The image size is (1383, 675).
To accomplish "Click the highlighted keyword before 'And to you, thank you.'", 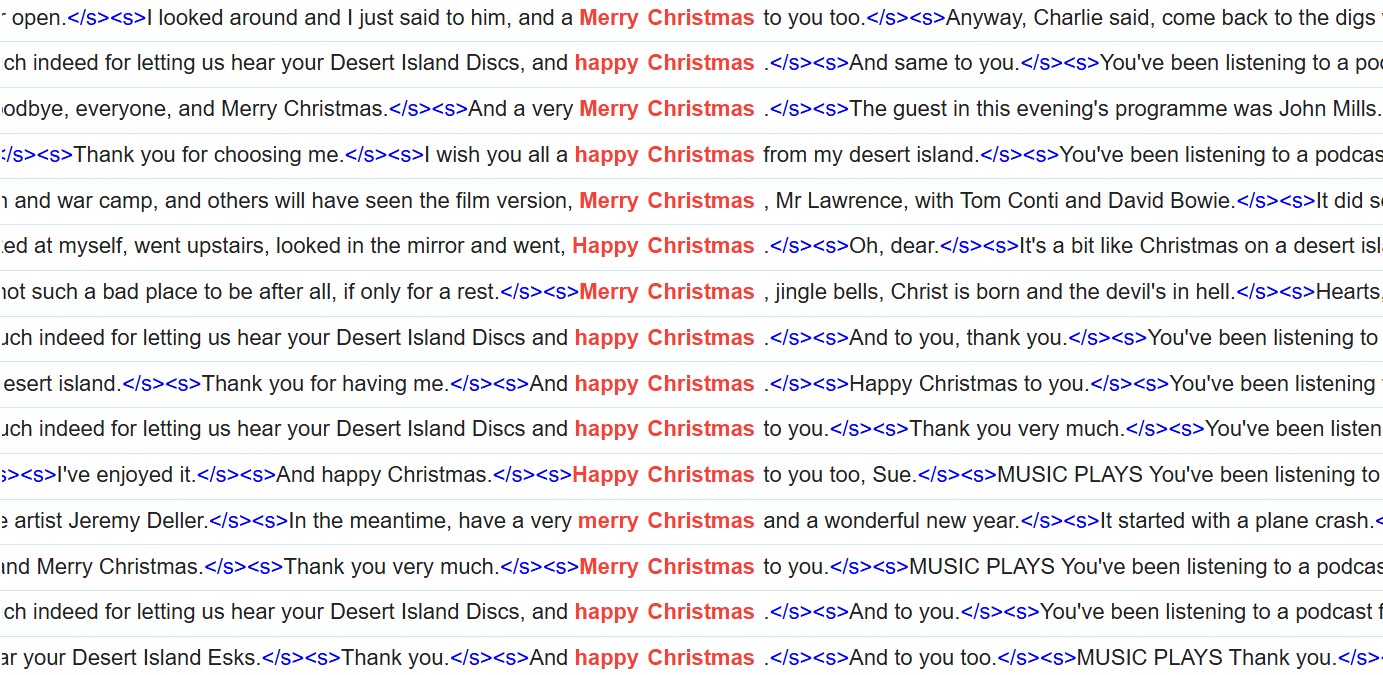I will coord(664,338).
